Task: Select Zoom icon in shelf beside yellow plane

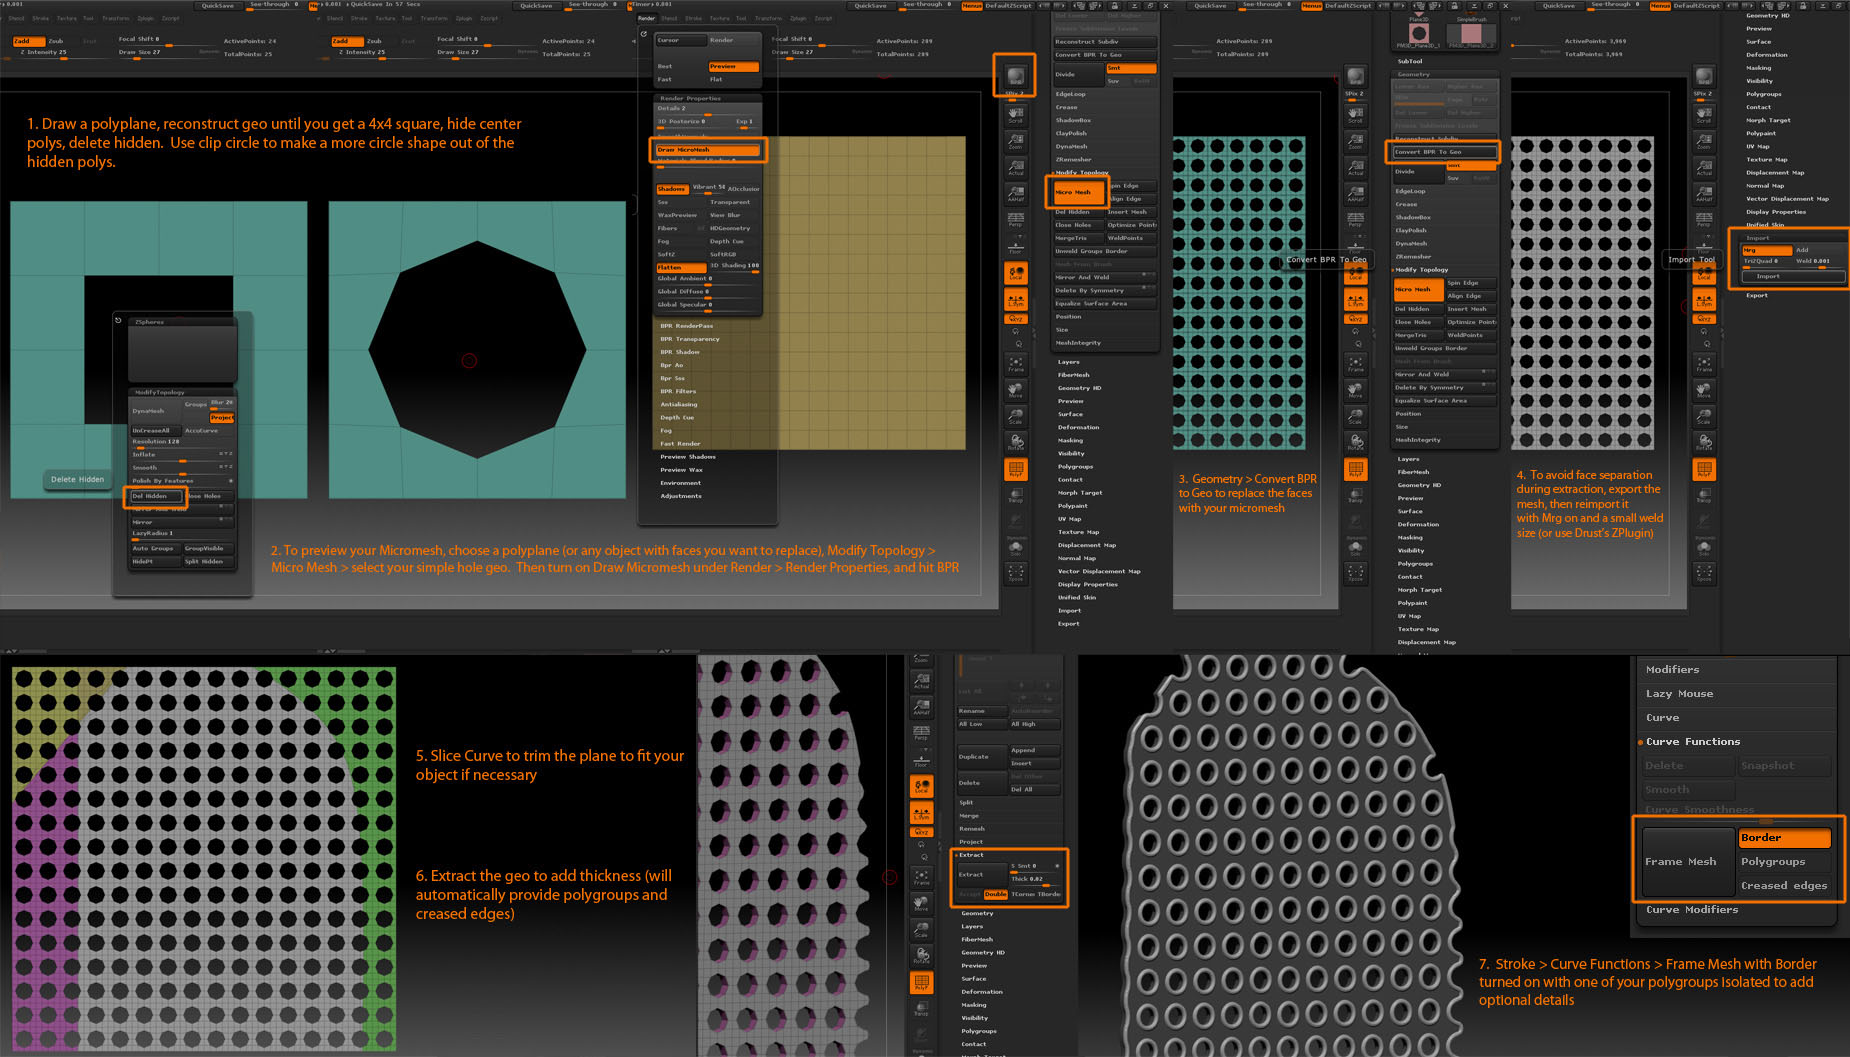Action: pos(1015,141)
